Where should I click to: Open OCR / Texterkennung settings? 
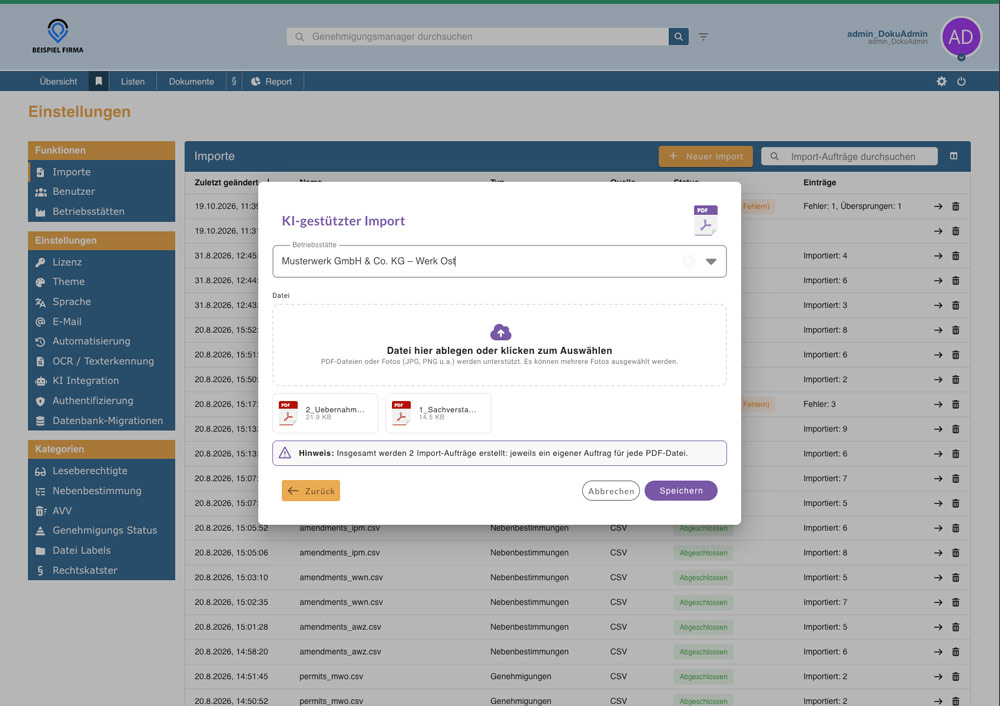[x=101, y=361]
